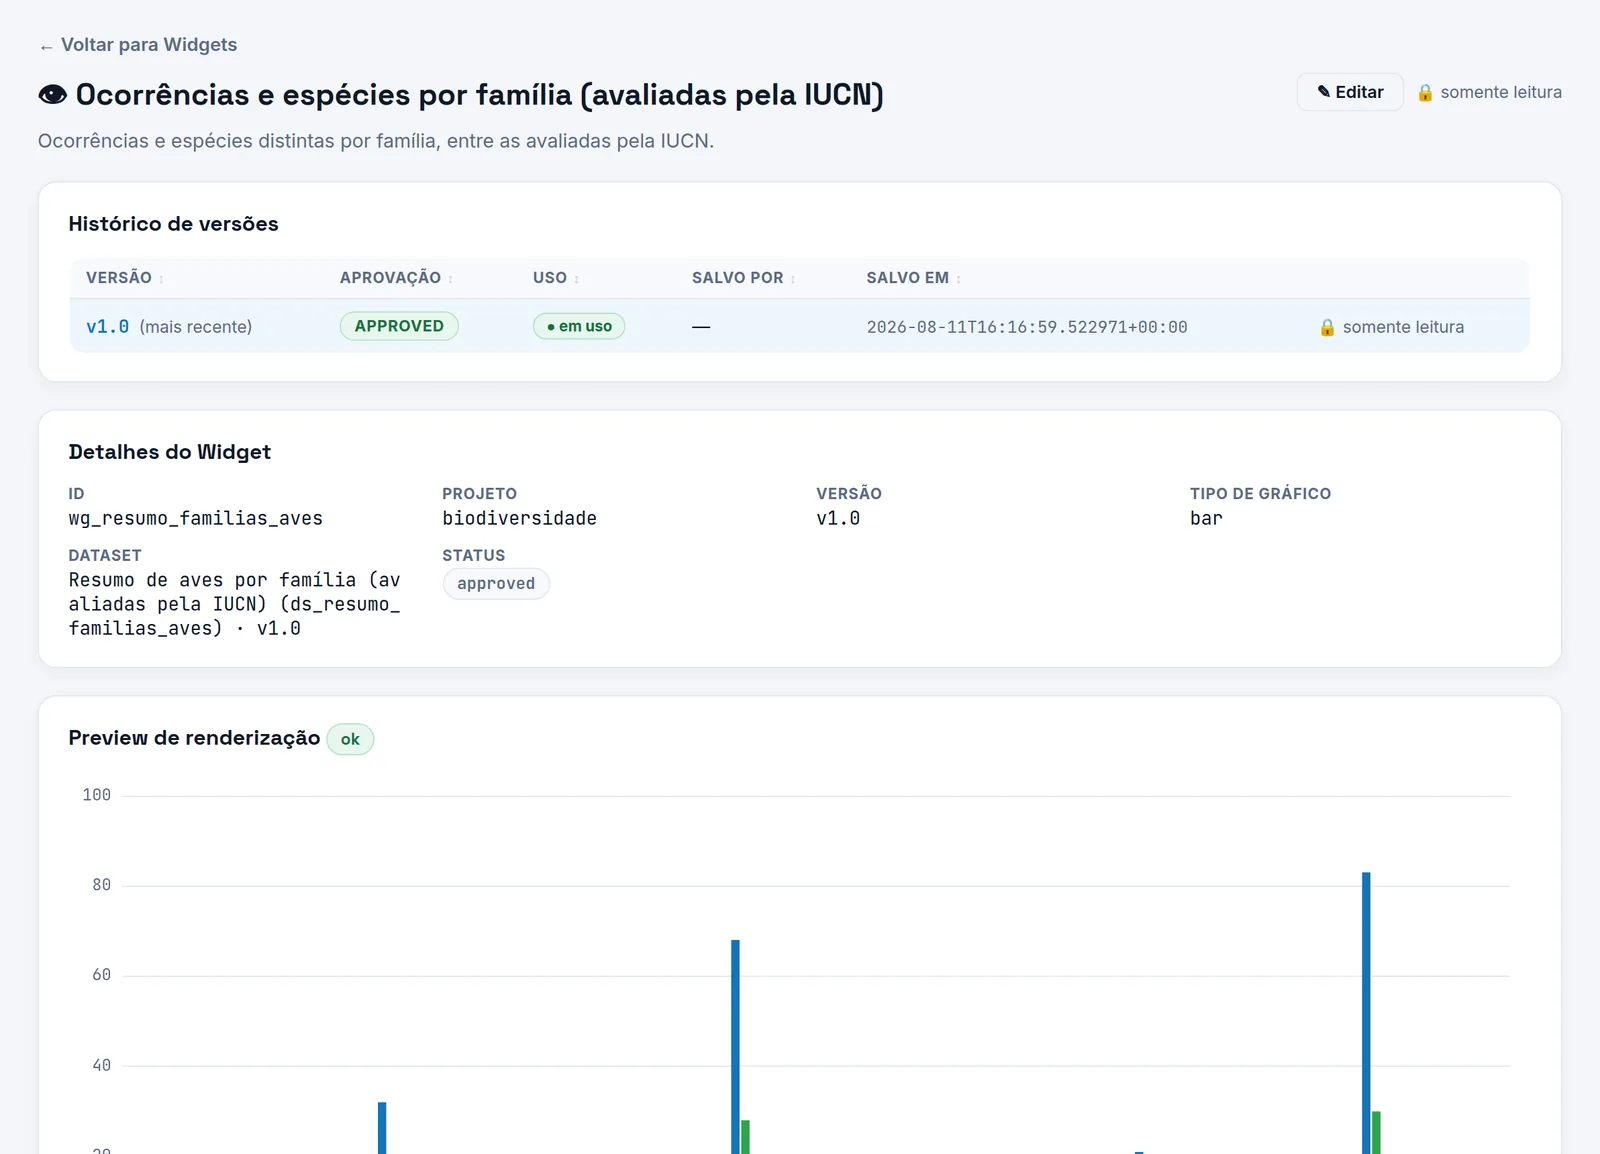Click the Histórico de versões heading
The width and height of the screenshot is (1600, 1154).
pos(173,224)
